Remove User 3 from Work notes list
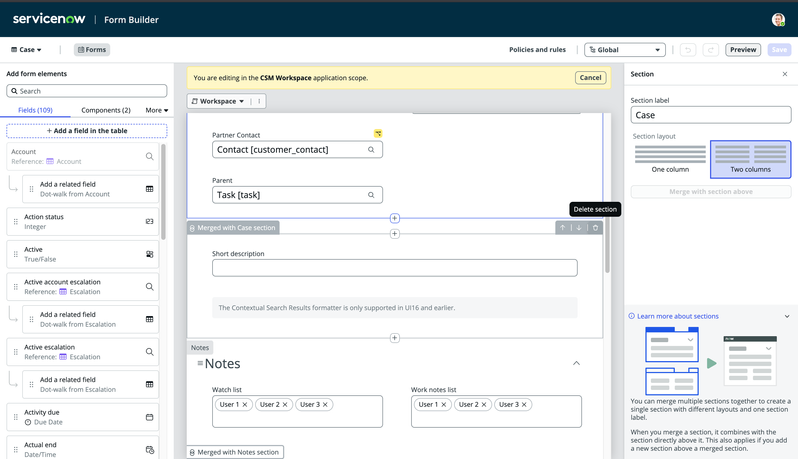798x459 pixels. point(524,405)
